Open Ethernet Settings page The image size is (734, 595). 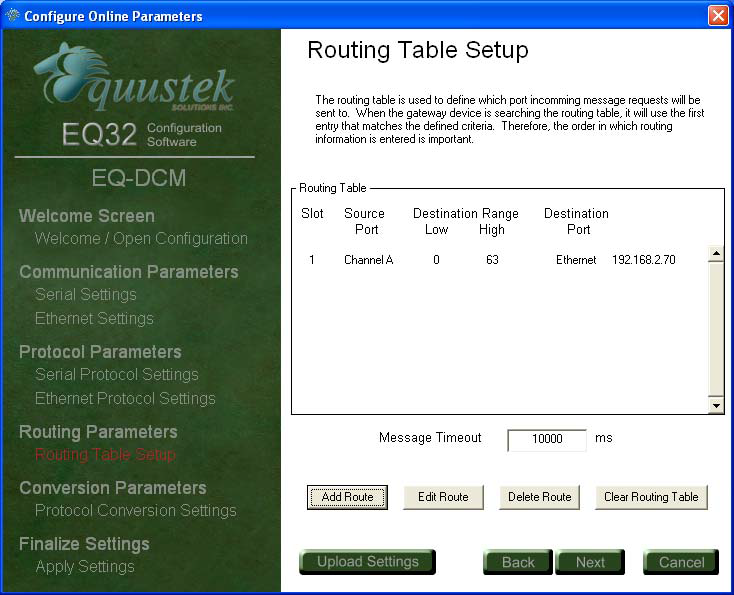(94, 318)
